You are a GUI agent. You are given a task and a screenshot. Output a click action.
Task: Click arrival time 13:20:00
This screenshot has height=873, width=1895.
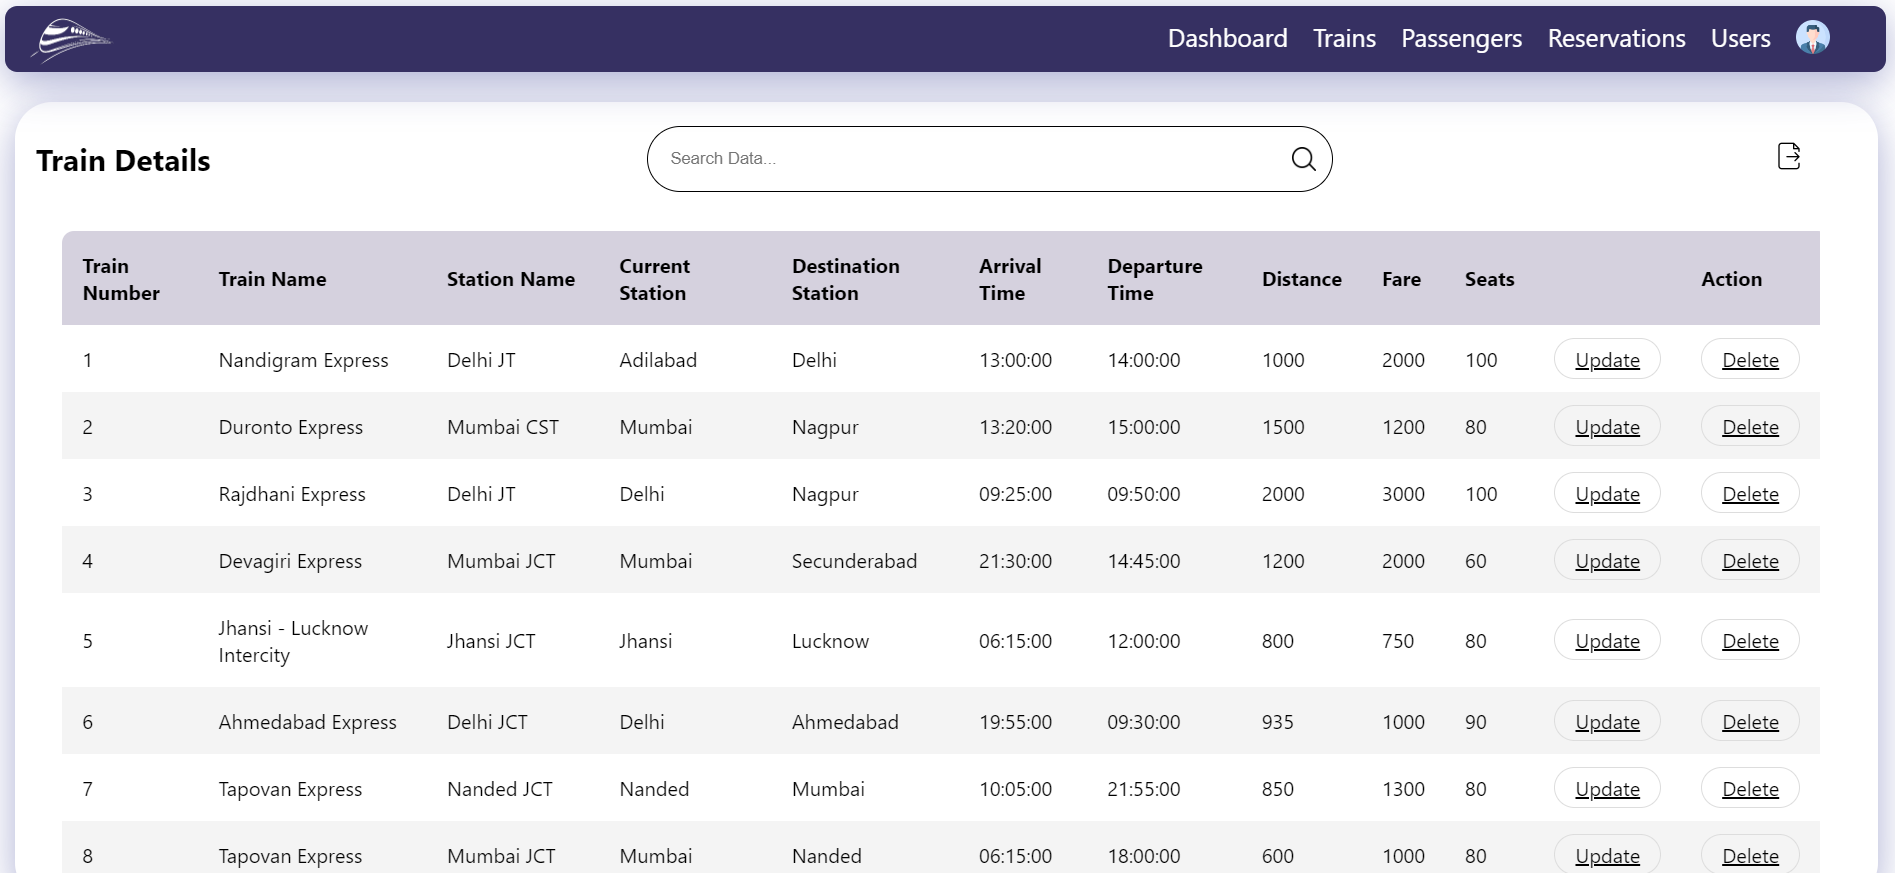coord(1015,427)
